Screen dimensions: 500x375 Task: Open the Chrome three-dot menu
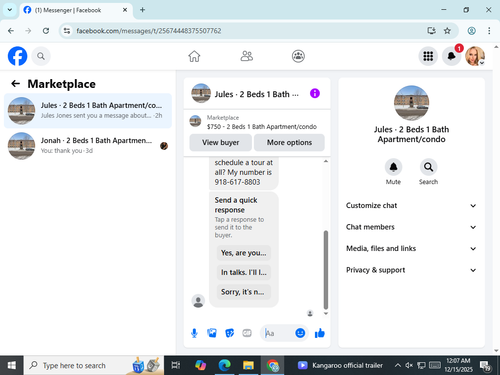(x=489, y=31)
